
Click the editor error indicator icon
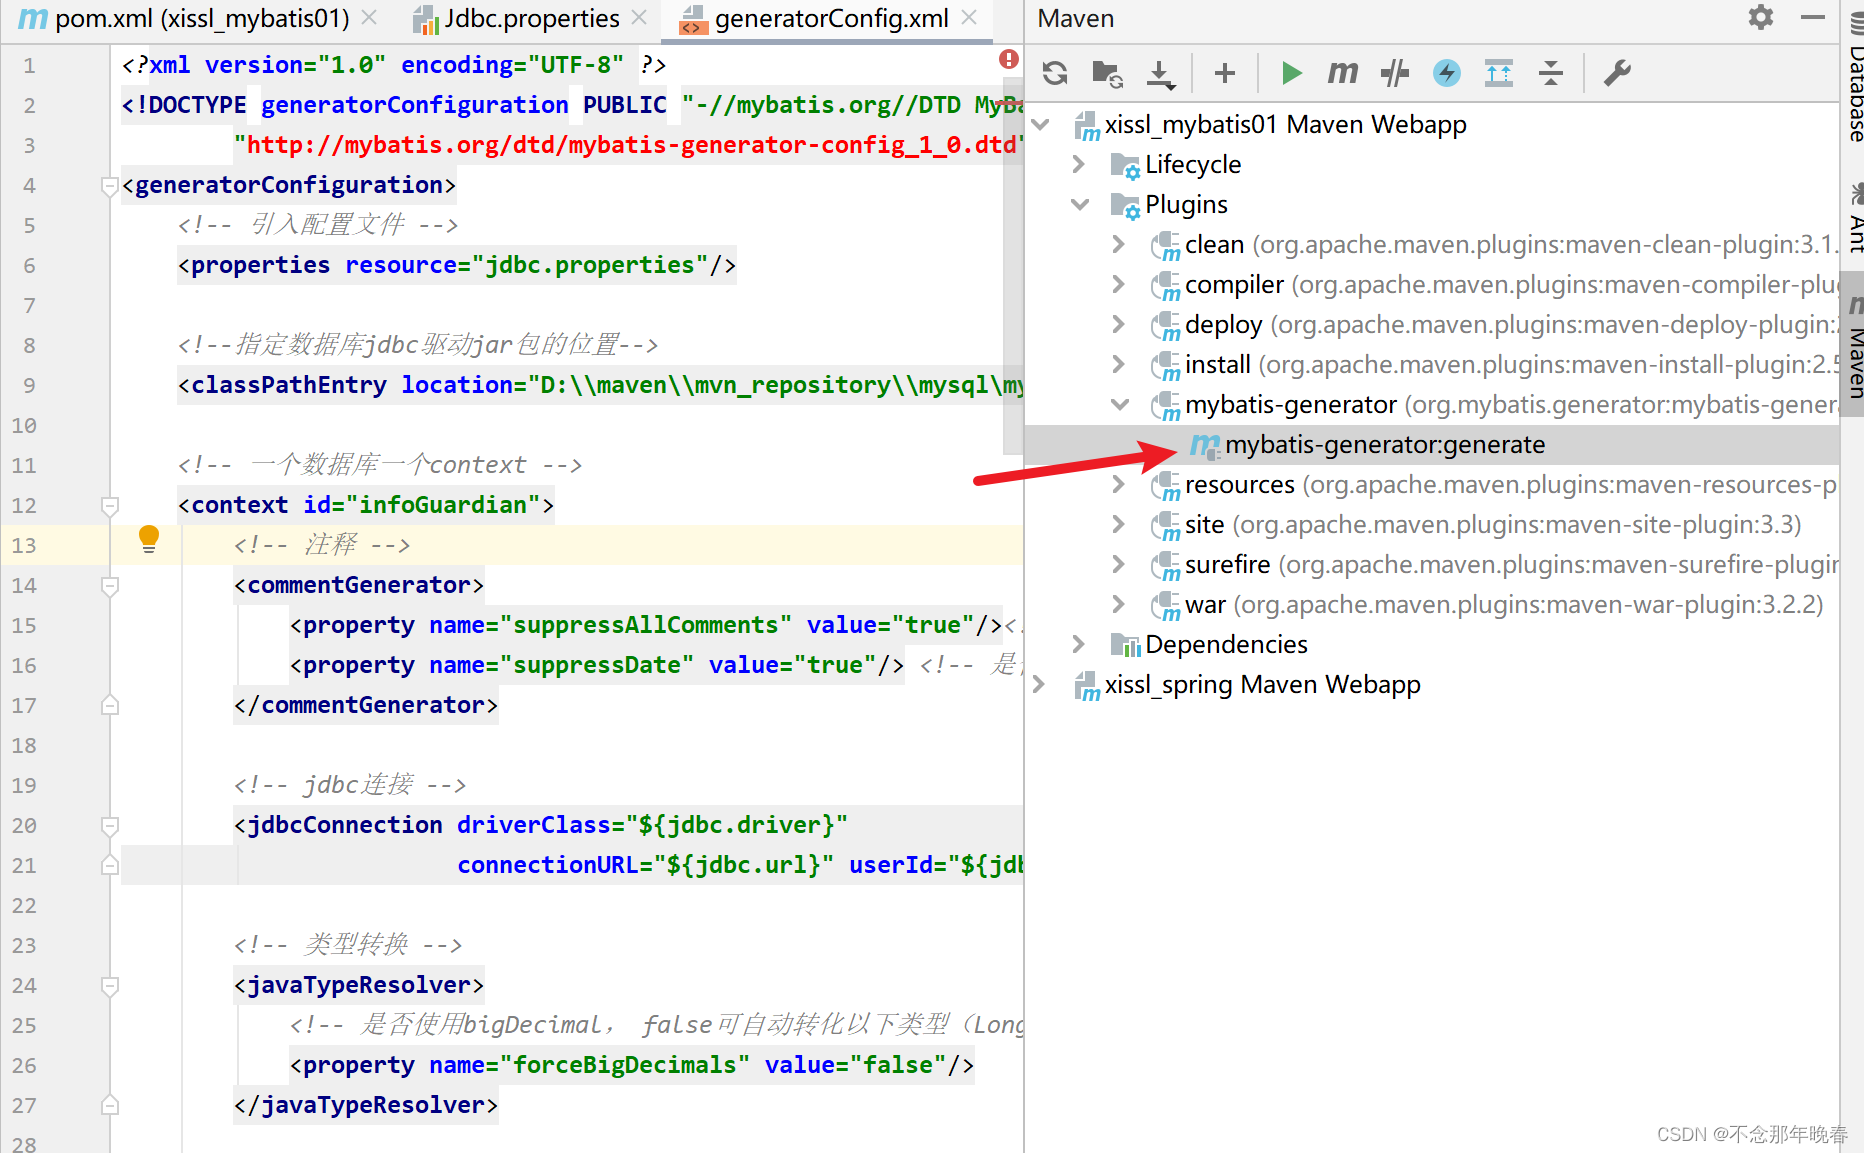1009,59
